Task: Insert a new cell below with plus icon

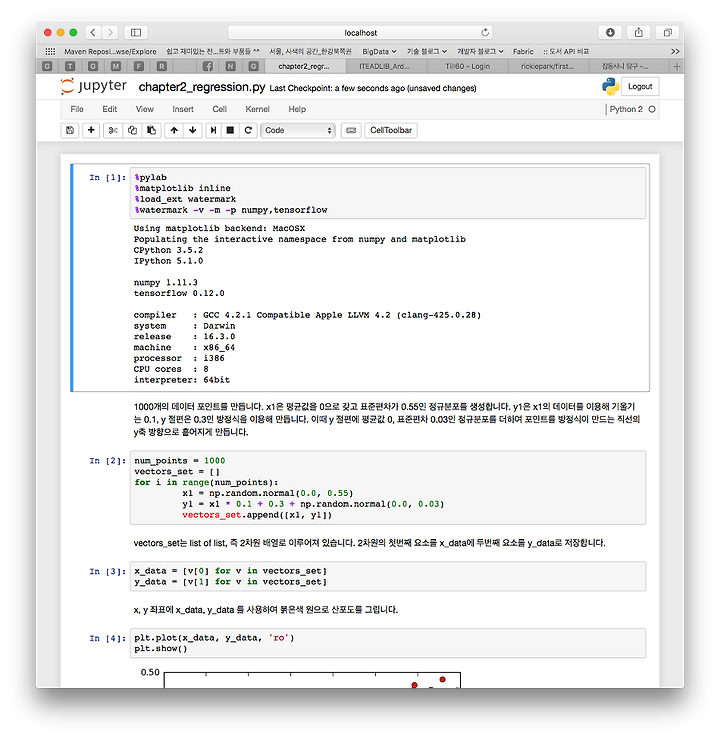Action: [x=91, y=131]
